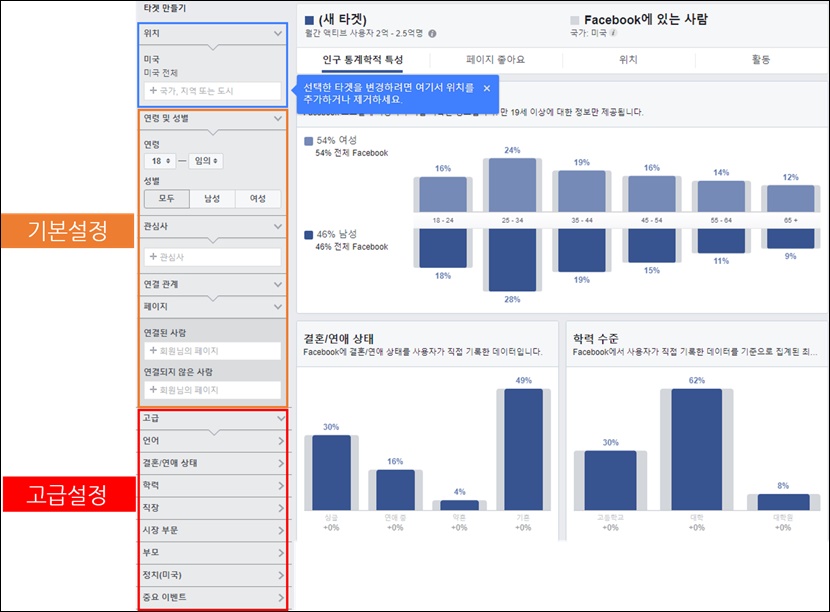Click the 미국 전체 text
This screenshot has width=830, height=612.
pos(160,73)
